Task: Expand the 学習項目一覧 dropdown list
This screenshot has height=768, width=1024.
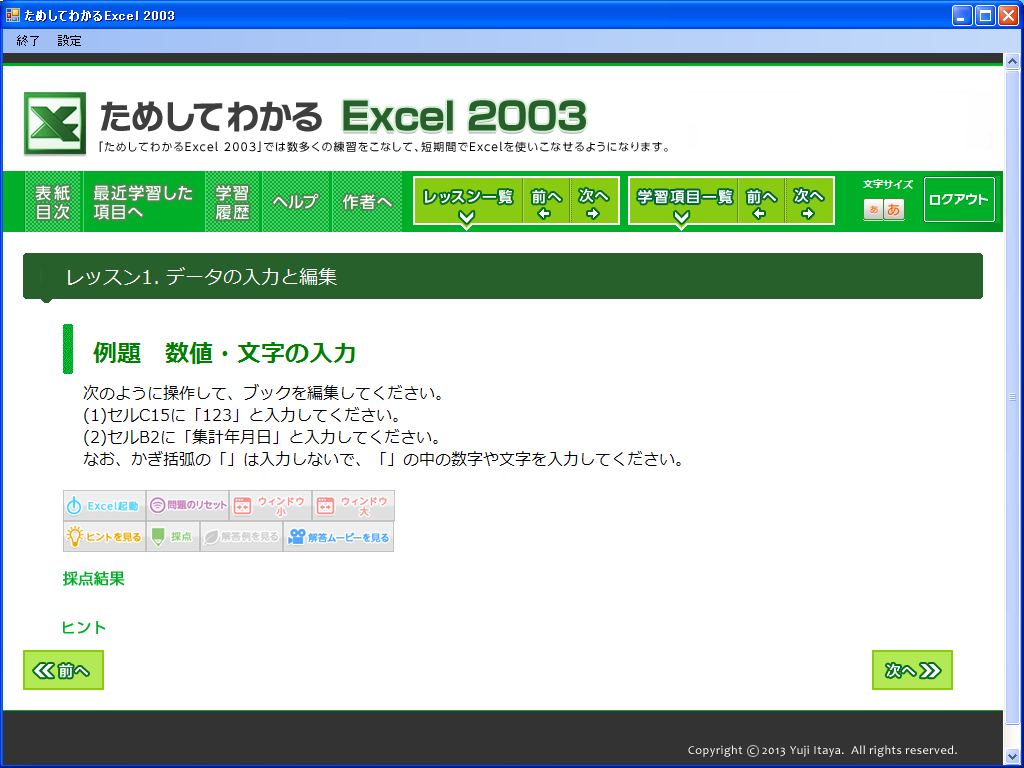Action: [x=683, y=202]
